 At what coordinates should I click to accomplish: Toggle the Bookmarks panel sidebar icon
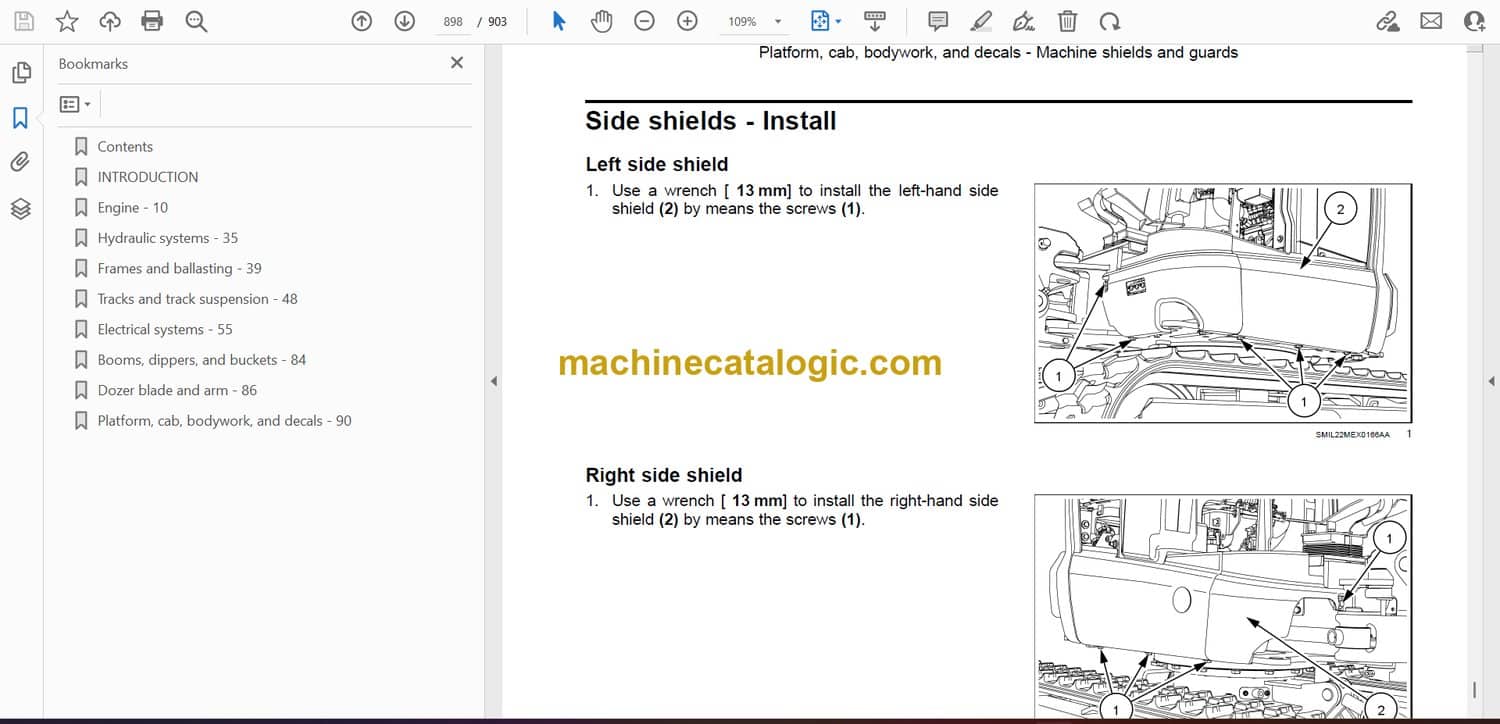pos(20,118)
